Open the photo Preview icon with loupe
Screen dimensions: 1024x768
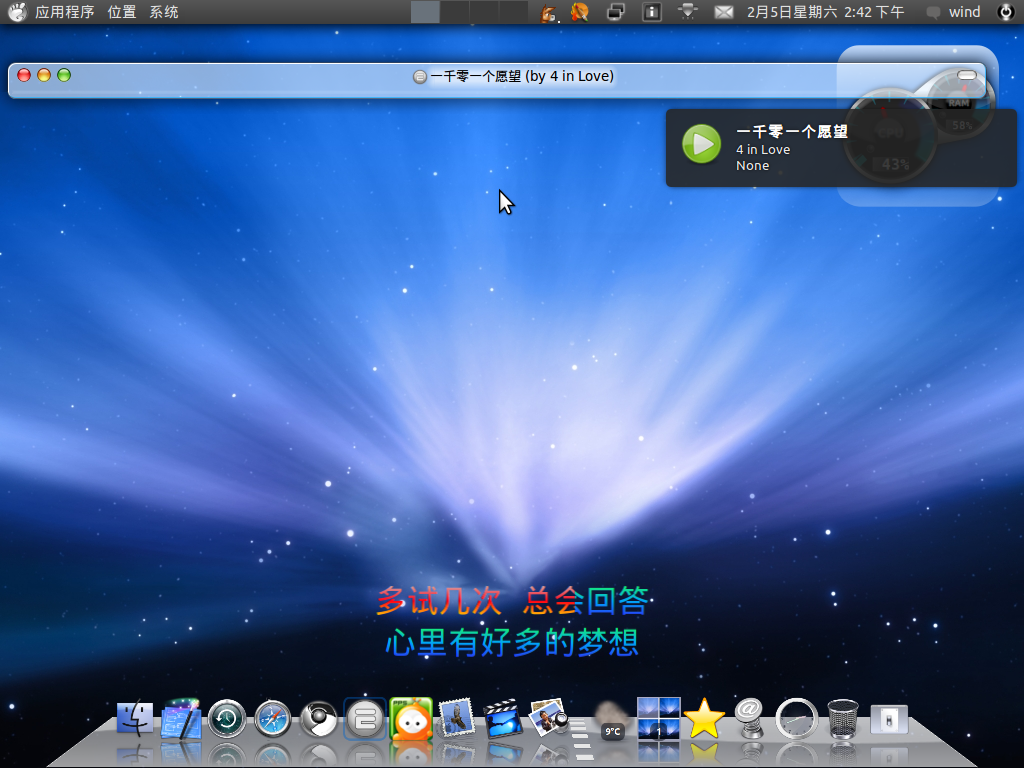point(549,718)
